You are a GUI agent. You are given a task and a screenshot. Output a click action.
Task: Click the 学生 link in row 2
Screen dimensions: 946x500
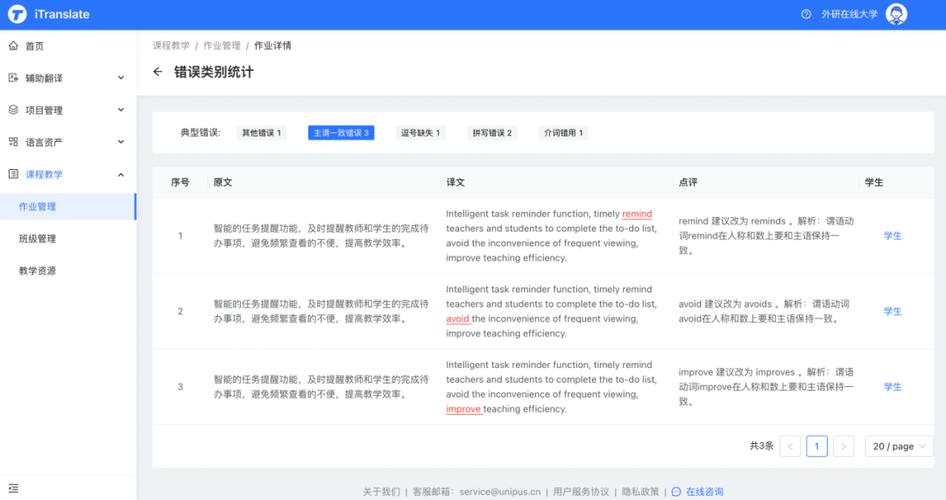tap(893, 311)
